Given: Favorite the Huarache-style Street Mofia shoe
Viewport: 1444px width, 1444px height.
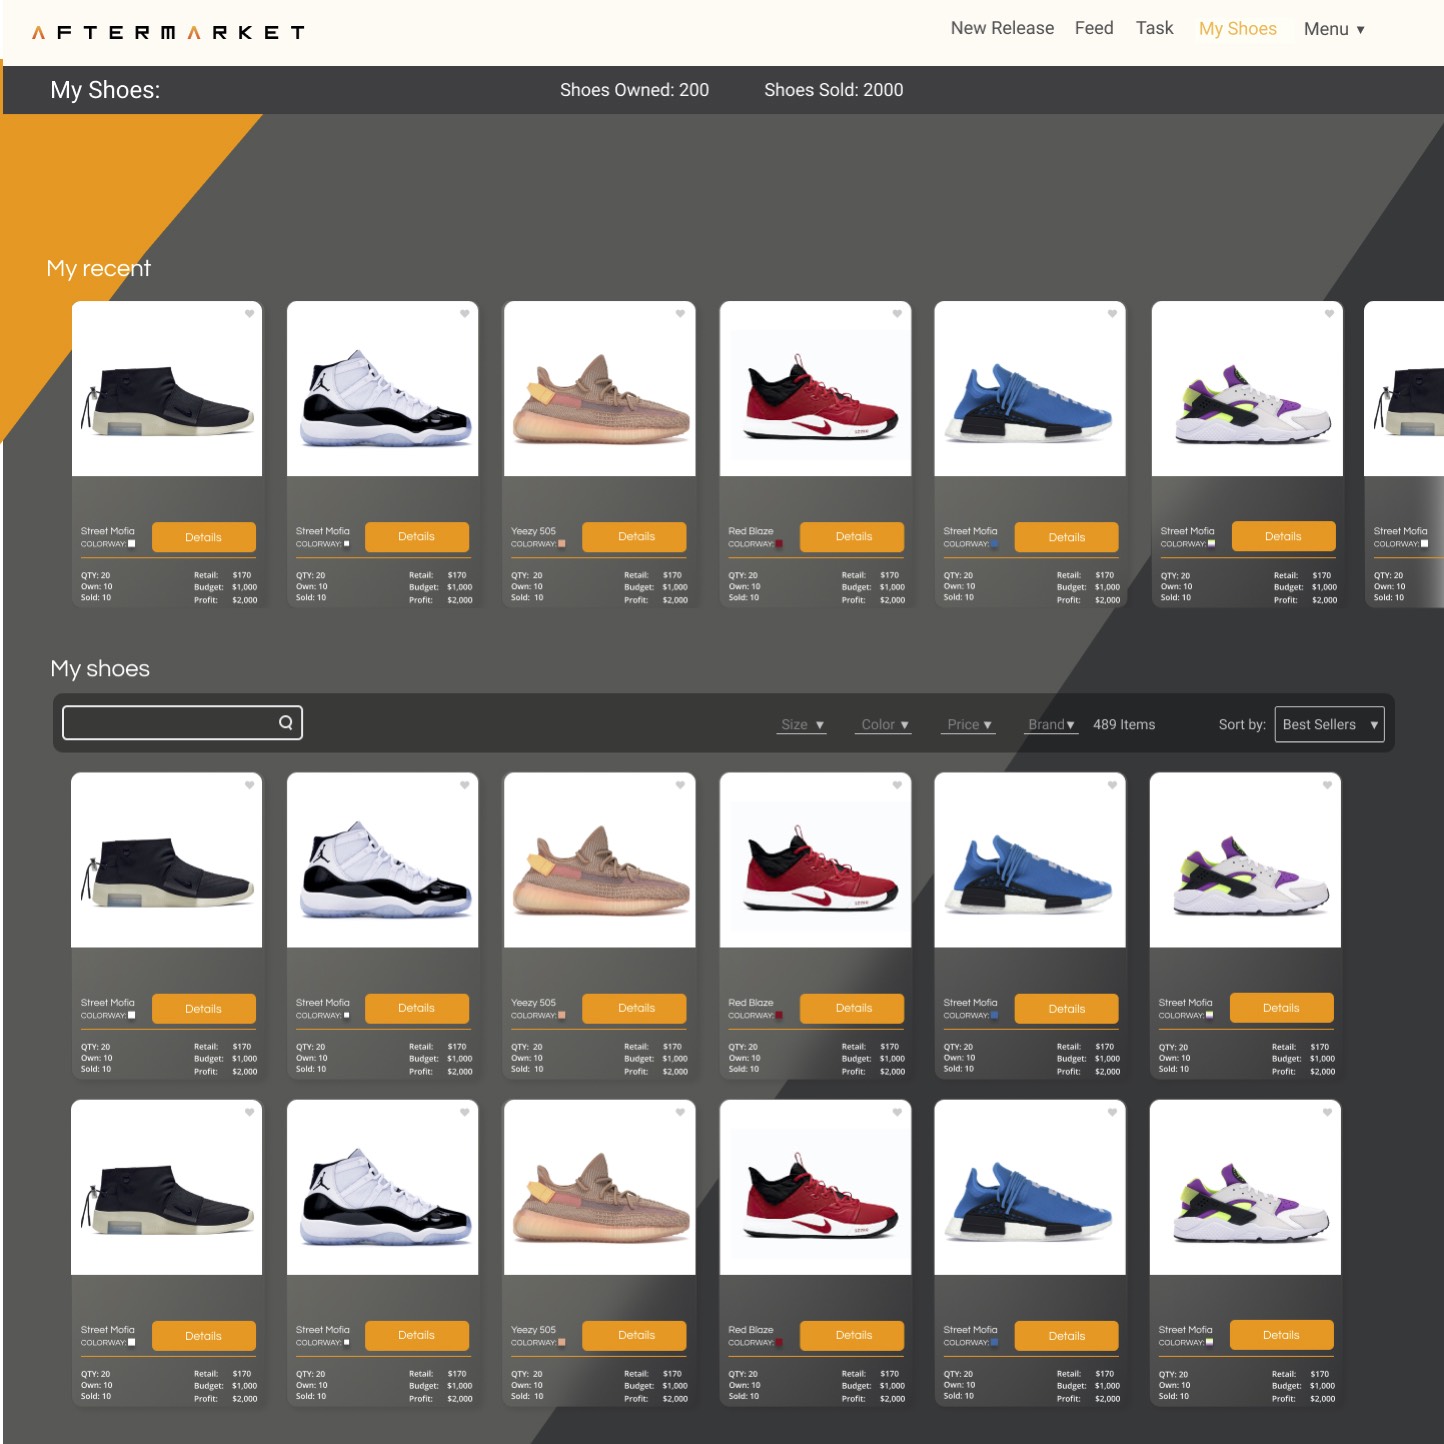Looking at the screenshot, I should (x=1326, y=313).
